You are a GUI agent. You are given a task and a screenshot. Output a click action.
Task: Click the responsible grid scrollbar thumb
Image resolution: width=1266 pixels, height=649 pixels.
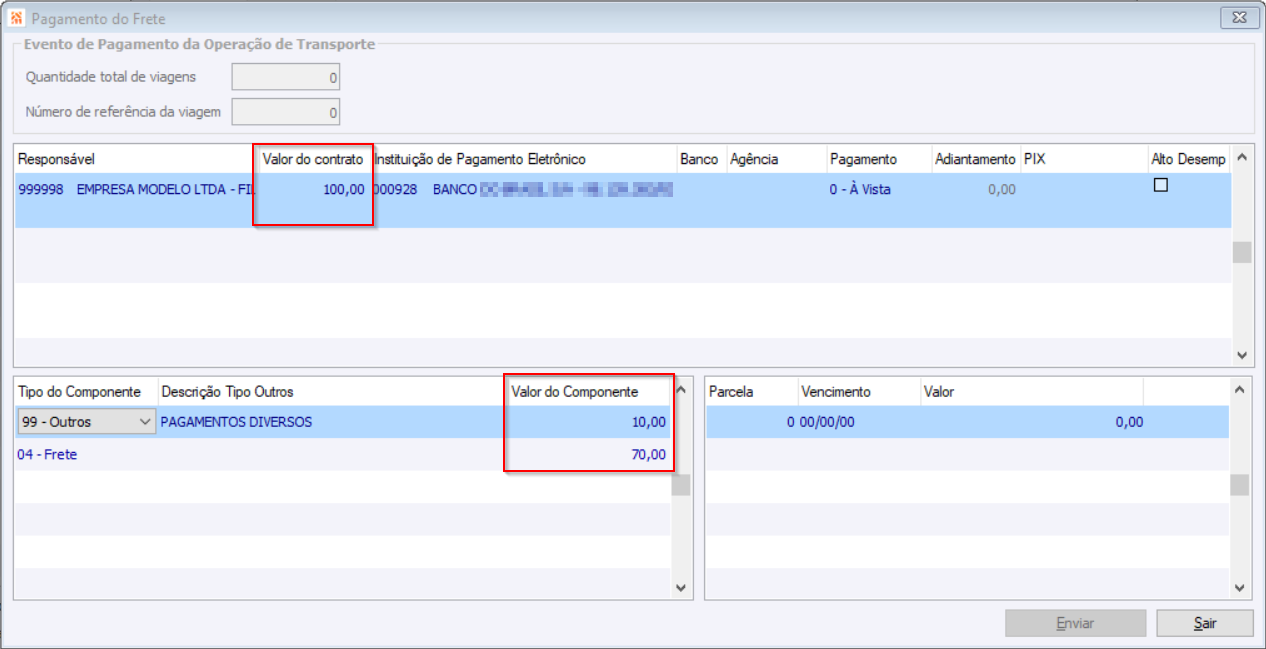pos(1242,252)
